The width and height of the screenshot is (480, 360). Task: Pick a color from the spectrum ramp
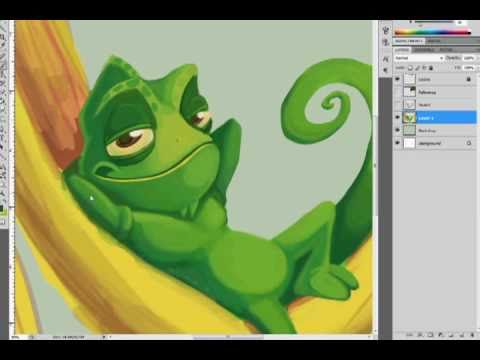432,32
